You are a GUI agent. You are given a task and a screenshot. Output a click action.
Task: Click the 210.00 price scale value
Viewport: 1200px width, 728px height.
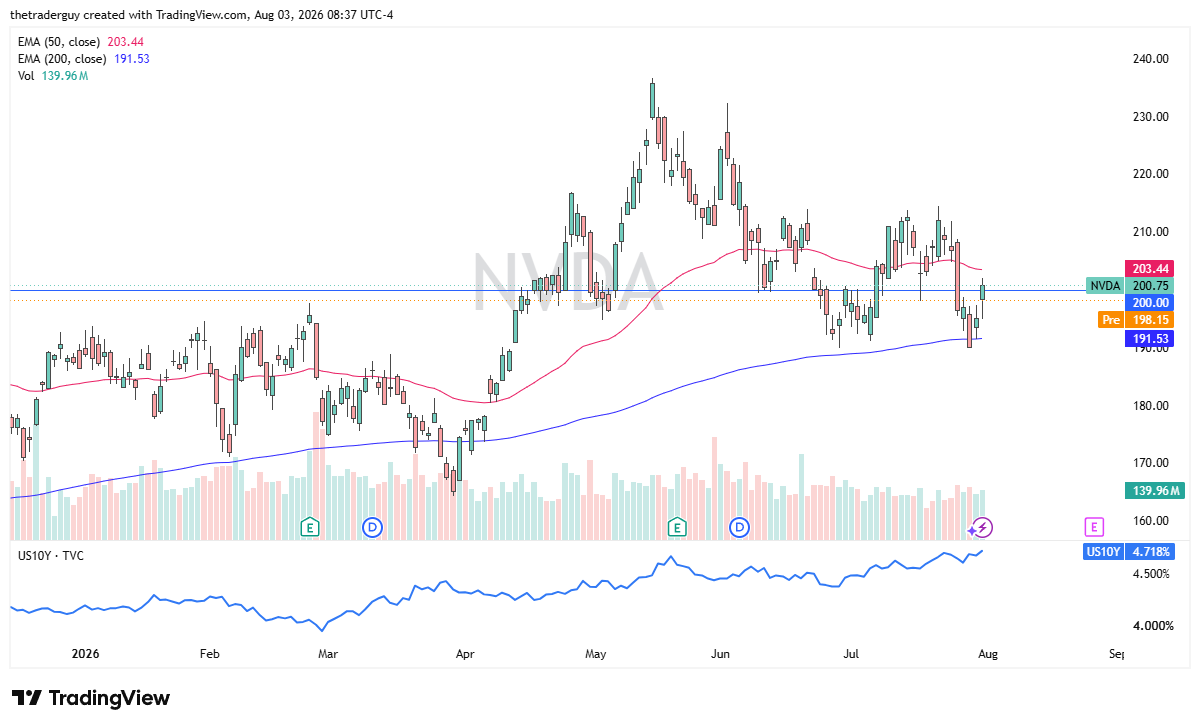click(x=1149, y=231)
